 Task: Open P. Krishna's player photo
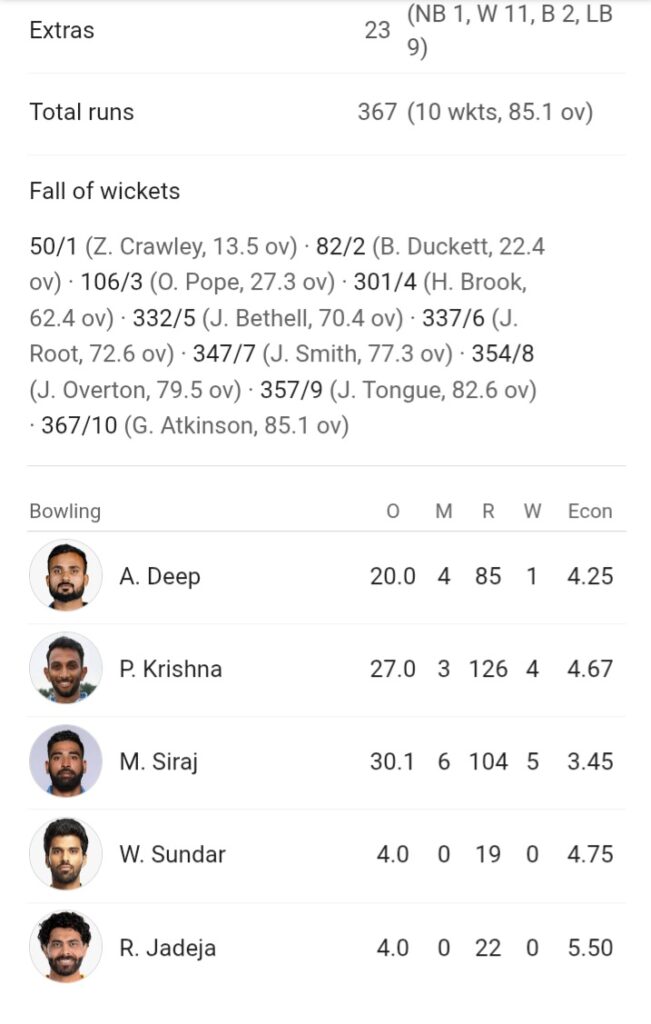coord(65,668)
